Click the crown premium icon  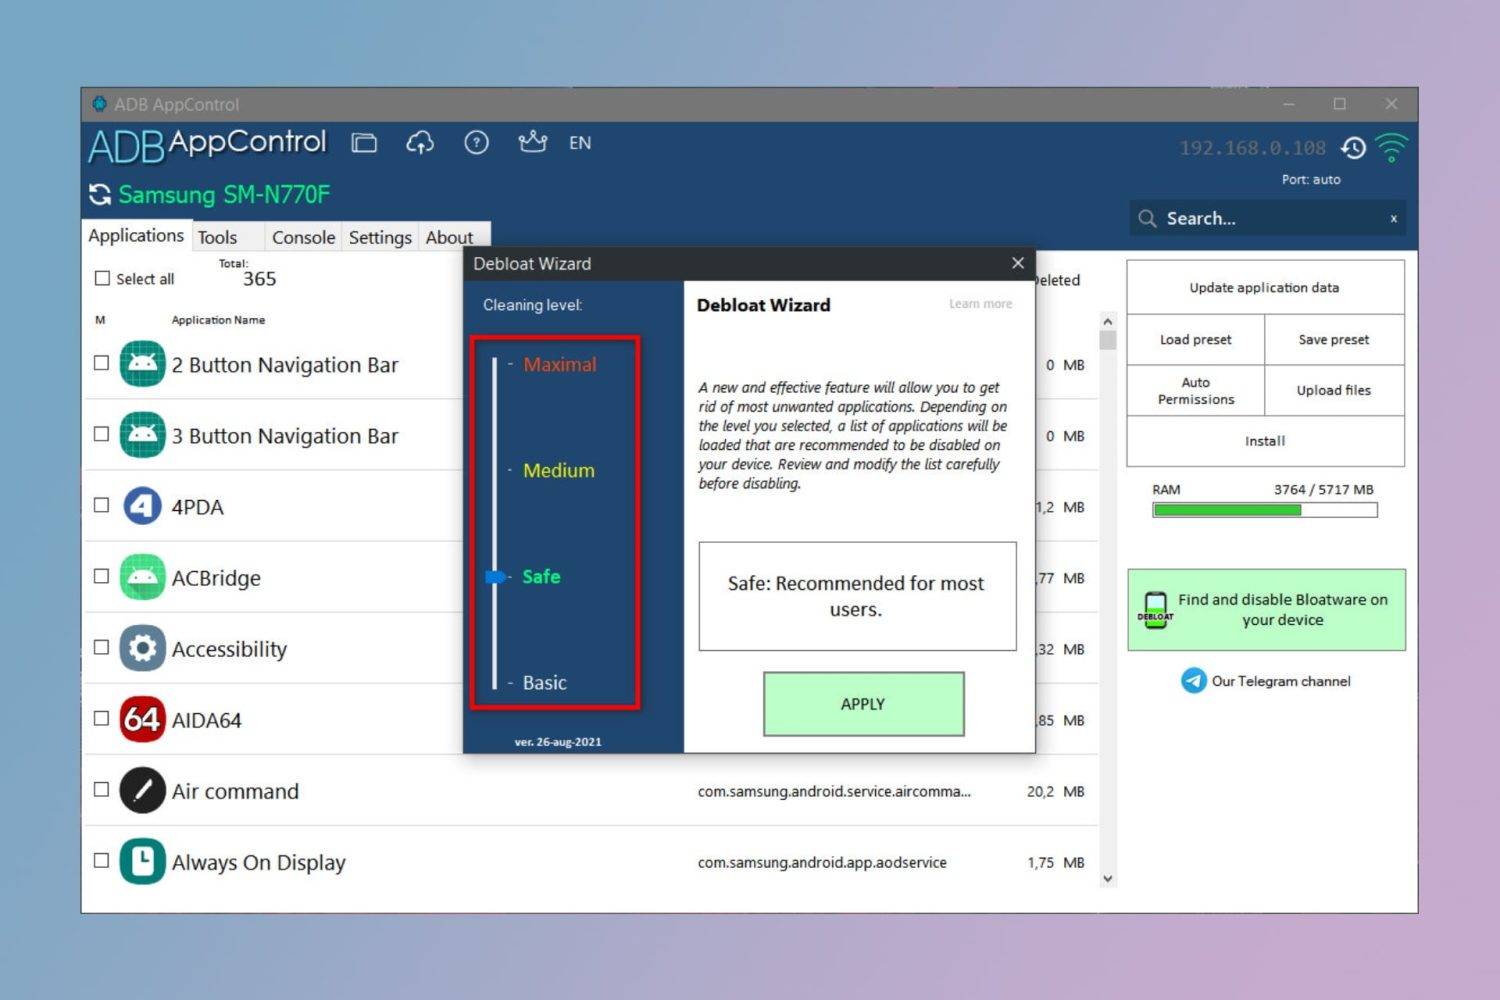point(532,142)
